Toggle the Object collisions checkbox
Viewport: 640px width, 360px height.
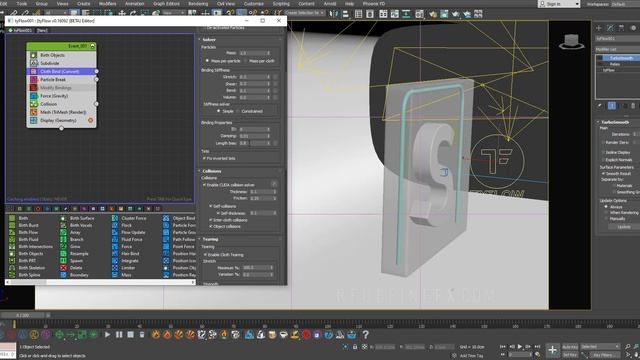[211, 227]
